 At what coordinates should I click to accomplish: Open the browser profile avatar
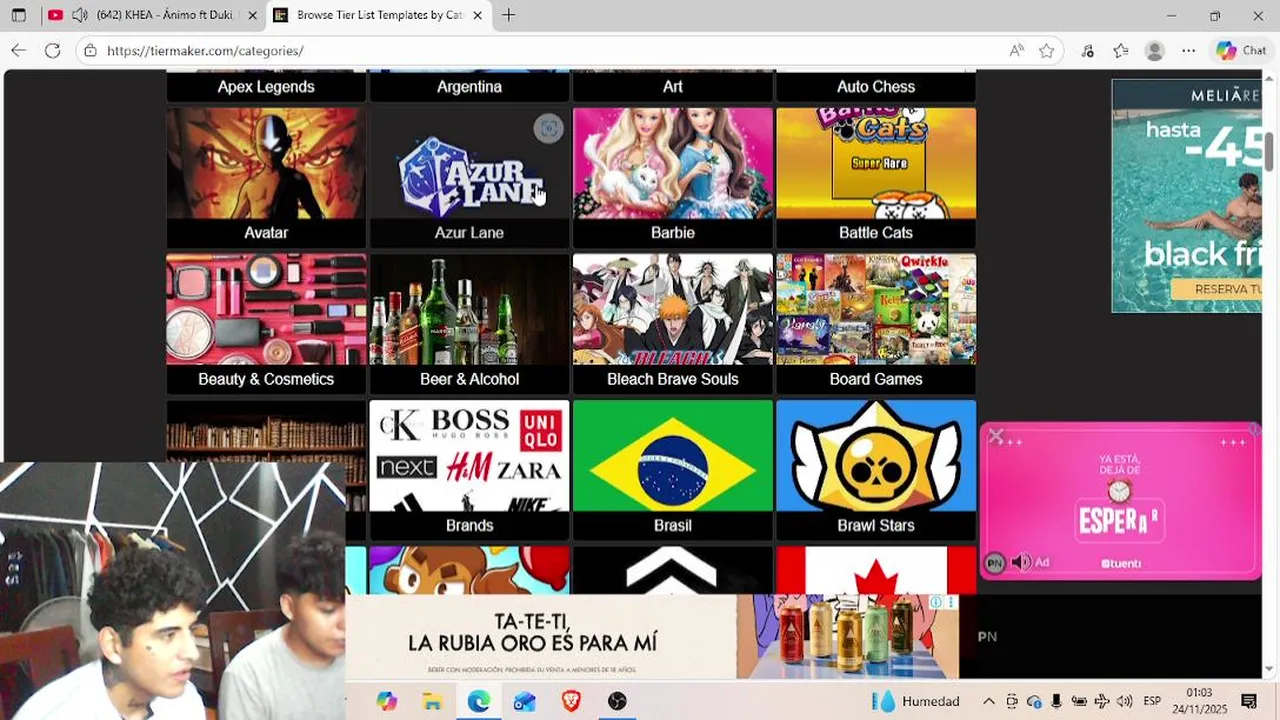[1155, 50]
